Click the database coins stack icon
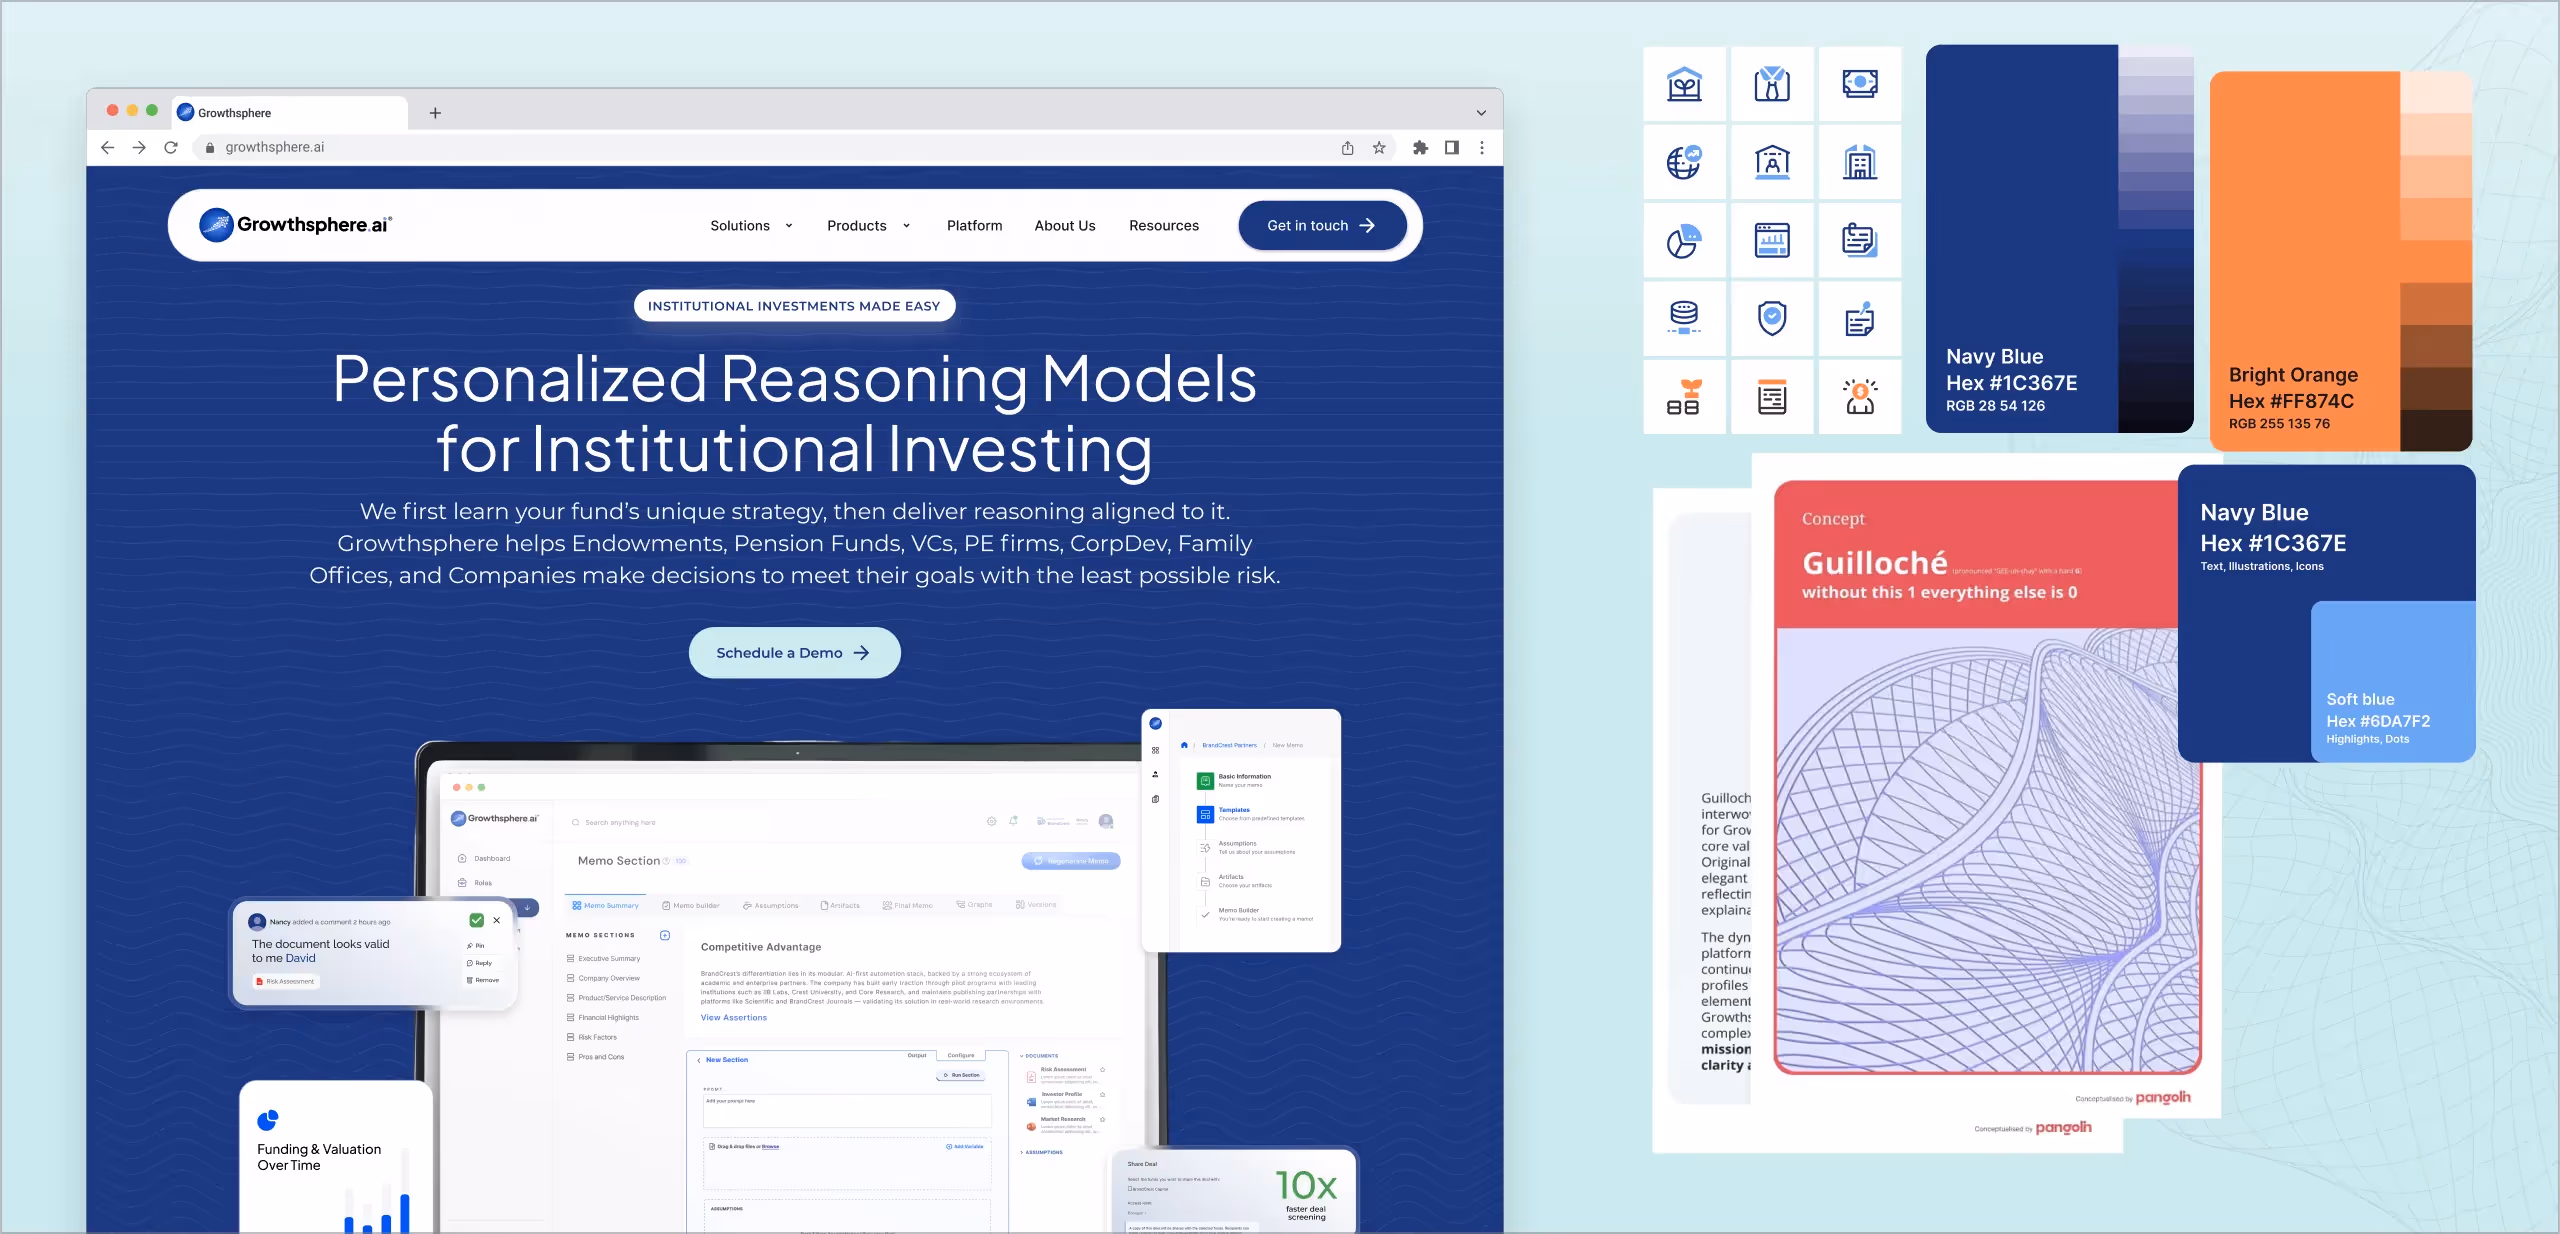 coord(1684,319)
